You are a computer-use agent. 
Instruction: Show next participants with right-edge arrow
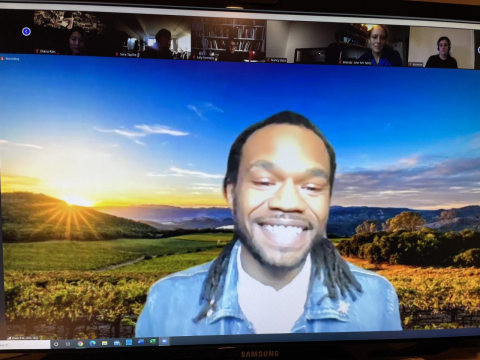pos(479,50)
